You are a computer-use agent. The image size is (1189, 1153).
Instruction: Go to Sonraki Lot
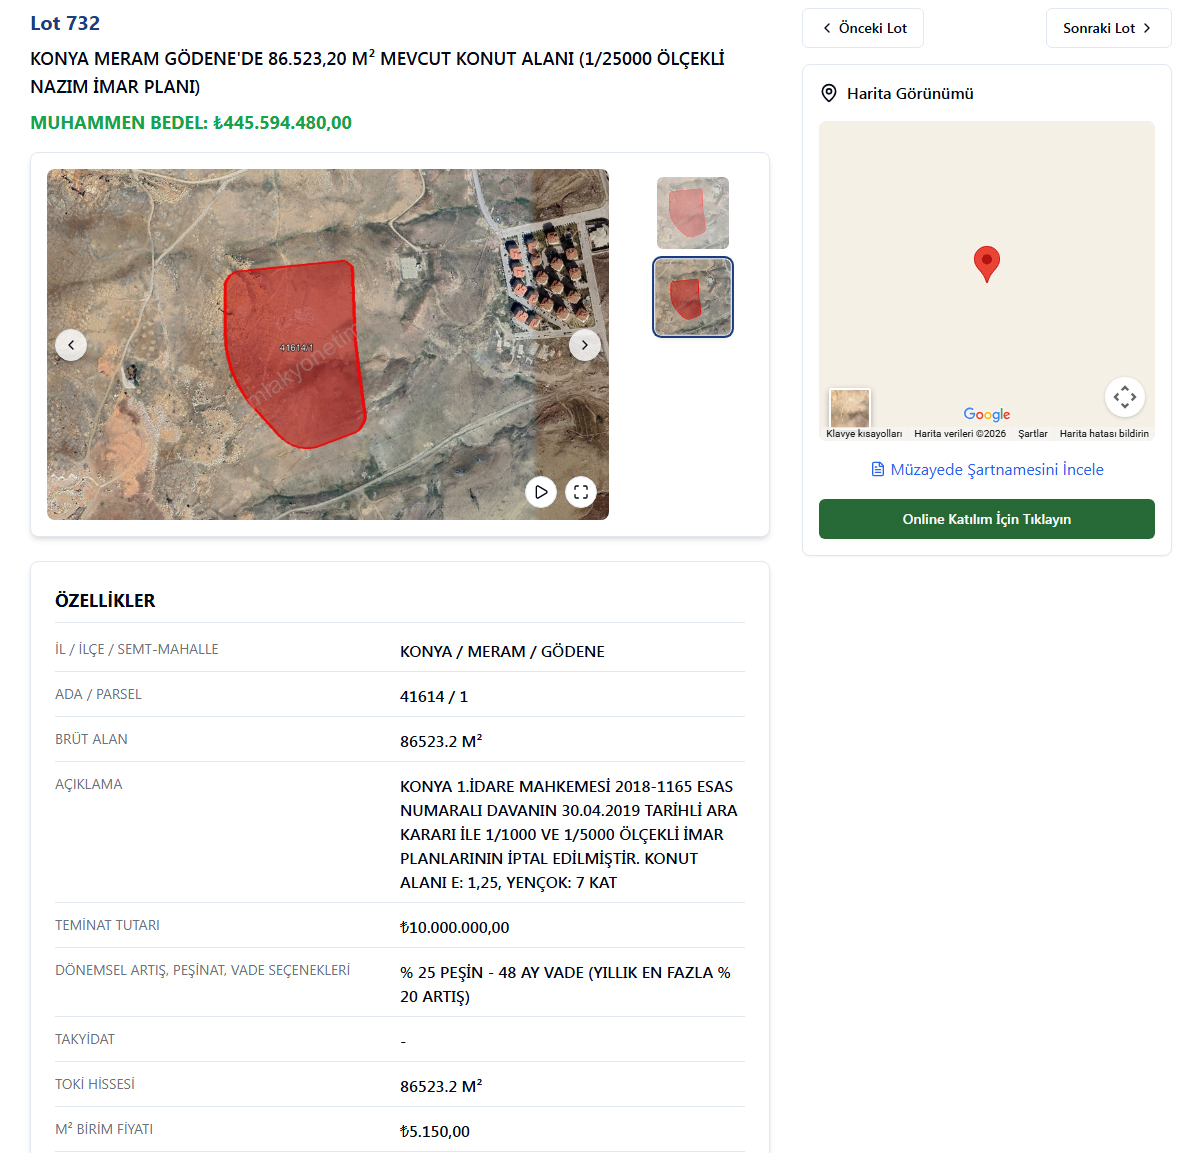(x=1109, y=28)
